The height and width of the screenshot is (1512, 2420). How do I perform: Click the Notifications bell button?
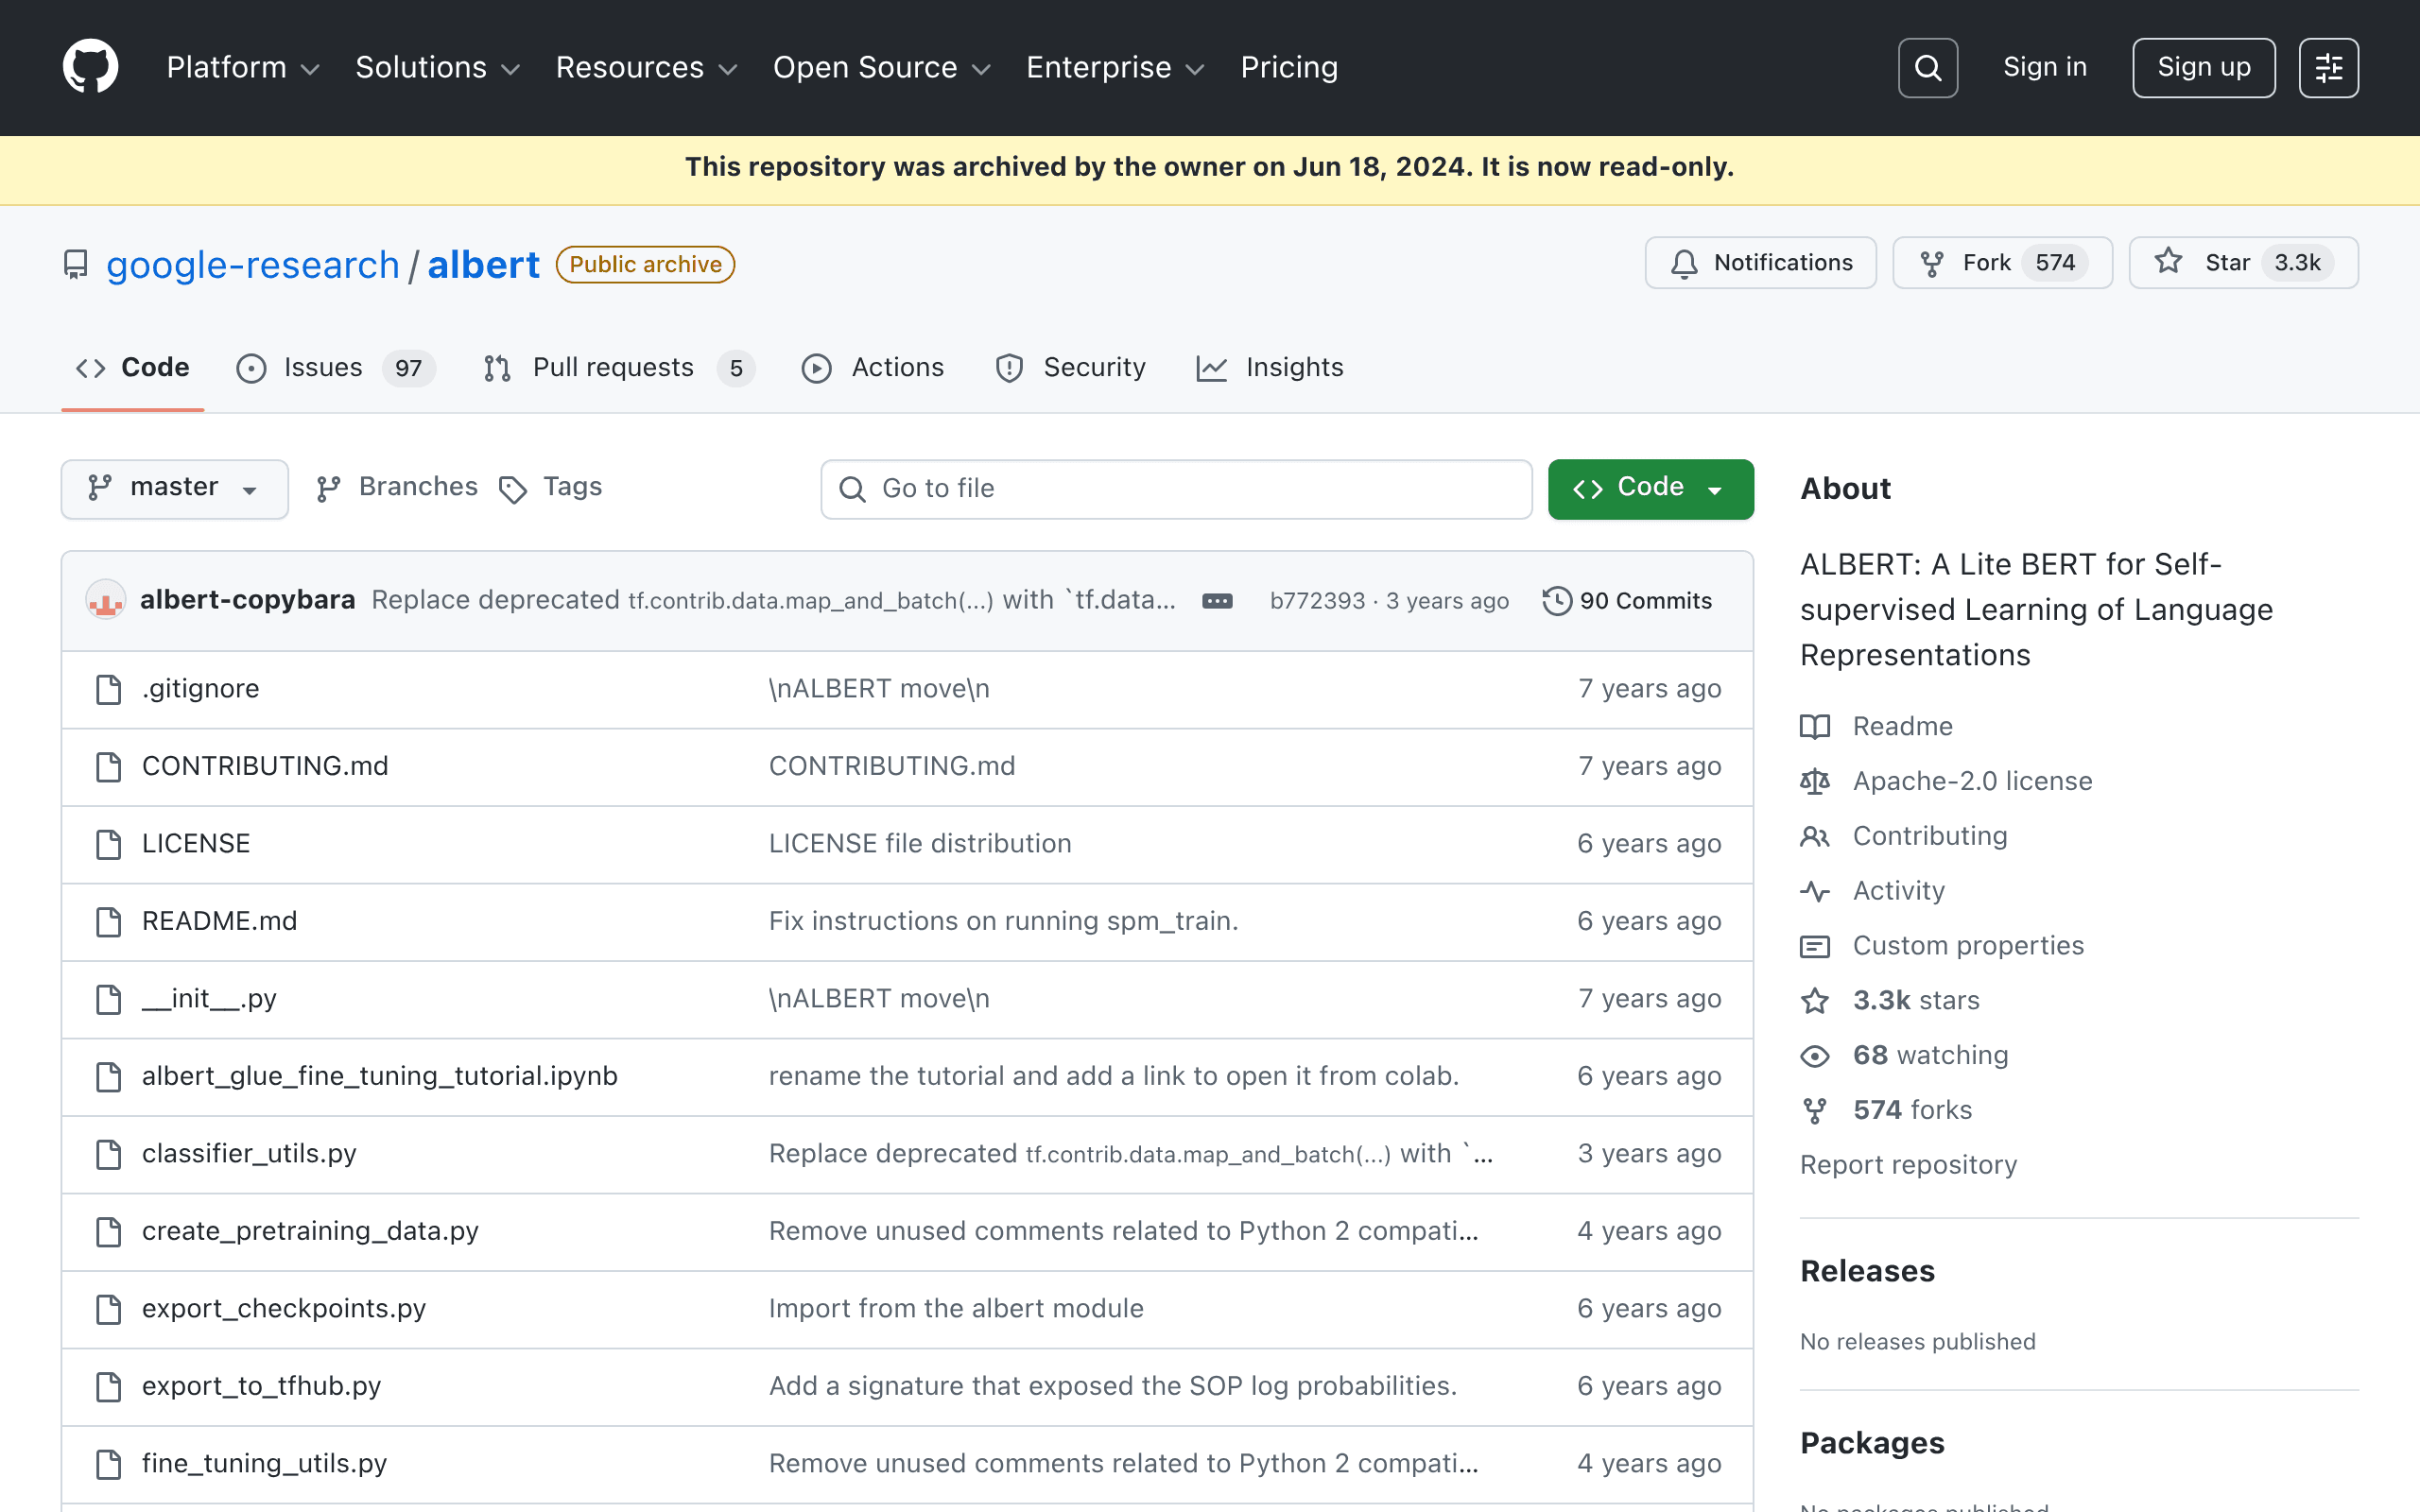pos(1760,263)
